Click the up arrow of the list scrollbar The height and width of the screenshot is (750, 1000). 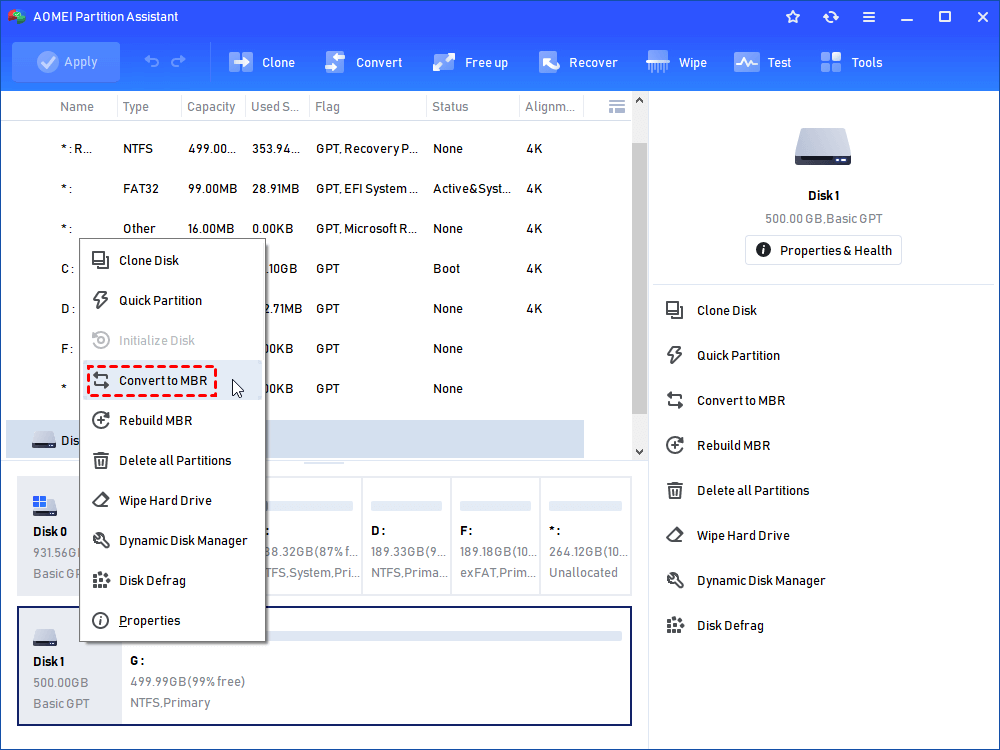click(x=639, y=101)
